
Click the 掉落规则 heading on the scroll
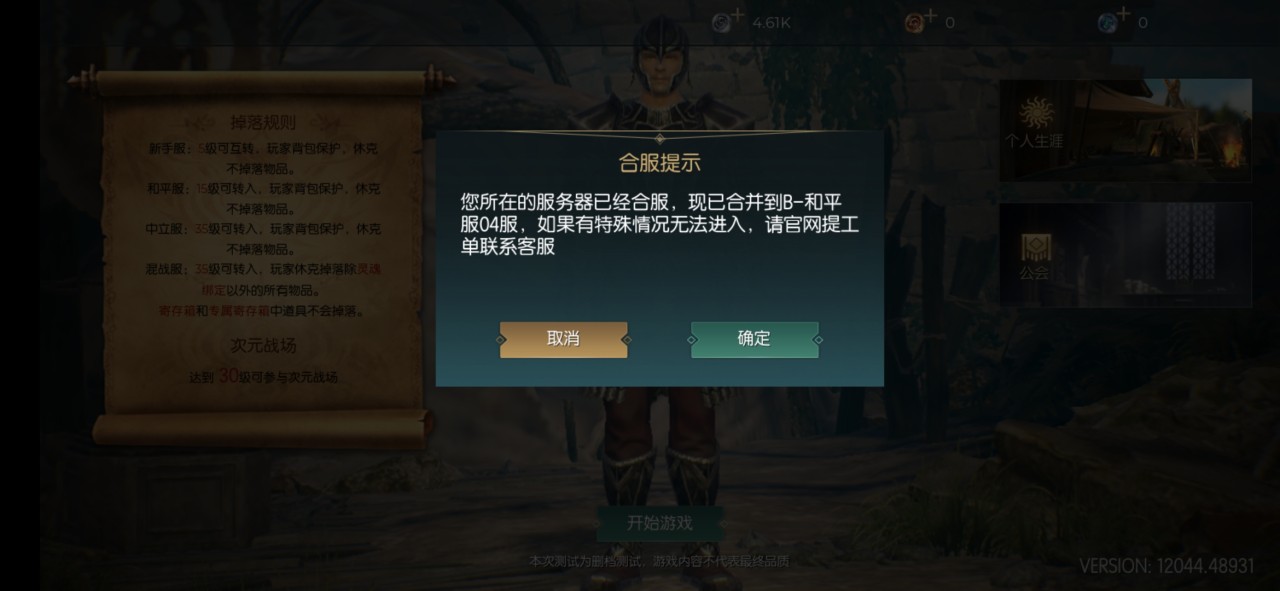(264, 123)
